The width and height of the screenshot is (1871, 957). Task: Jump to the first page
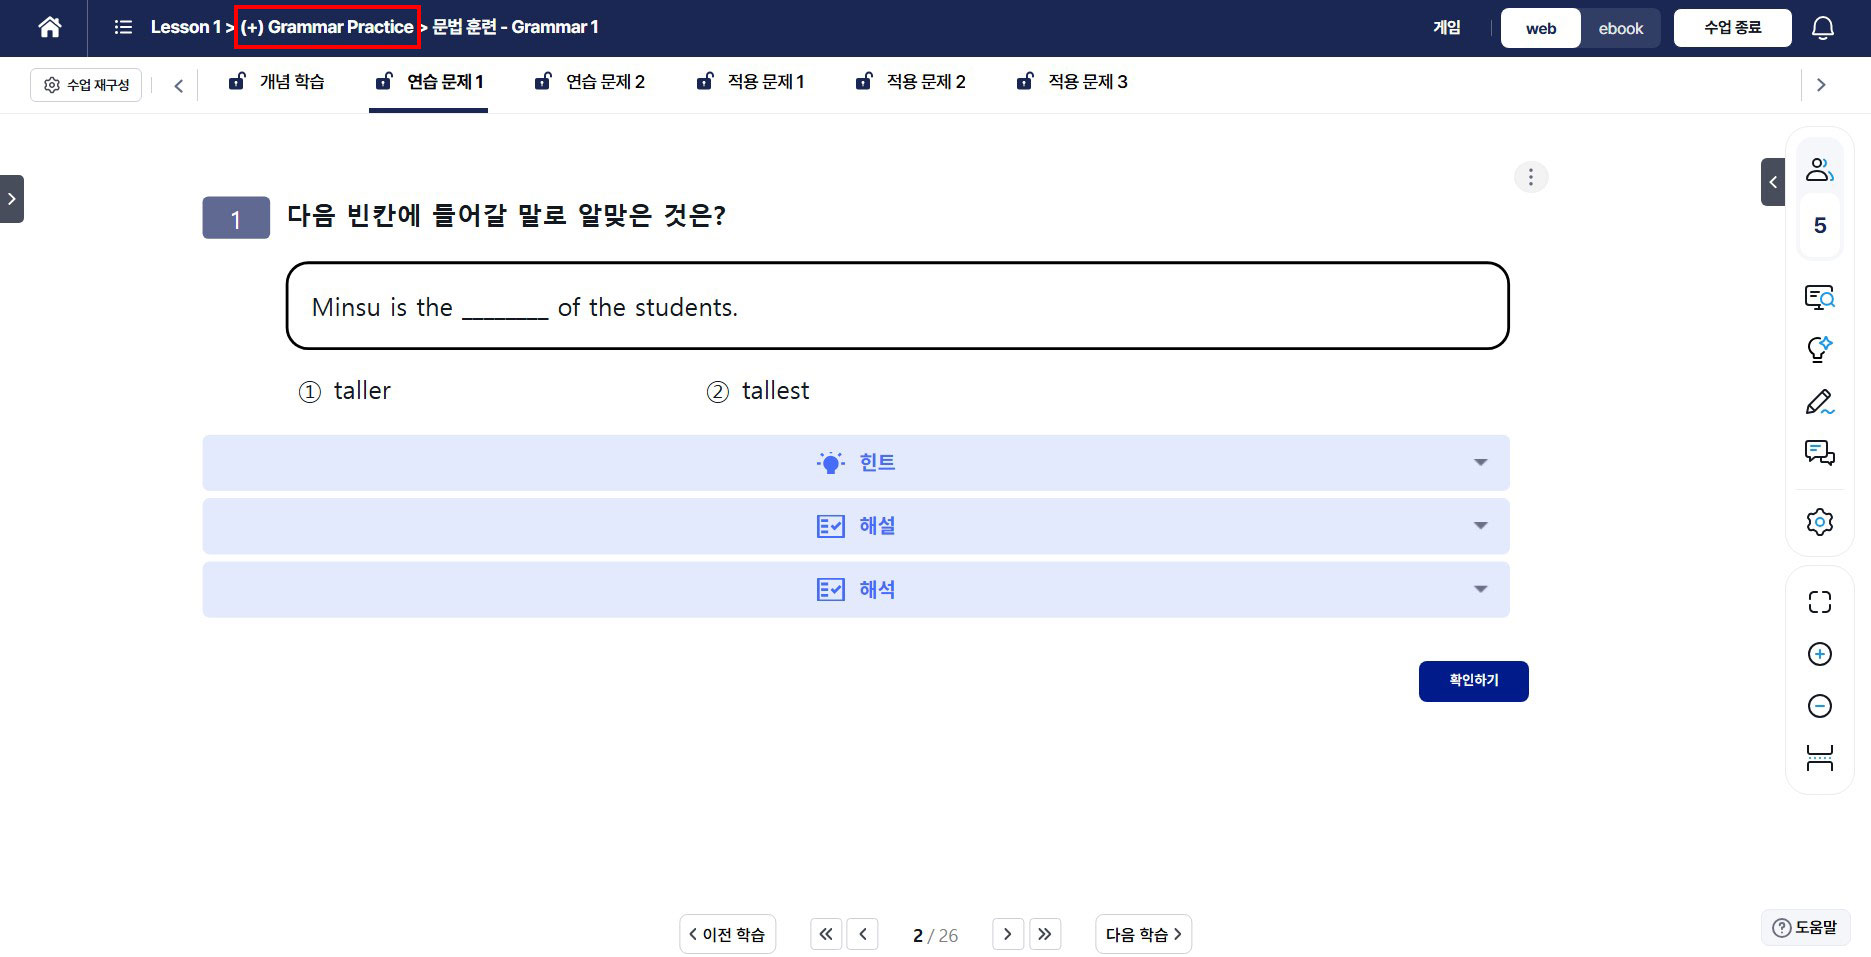tap(825, 934)
